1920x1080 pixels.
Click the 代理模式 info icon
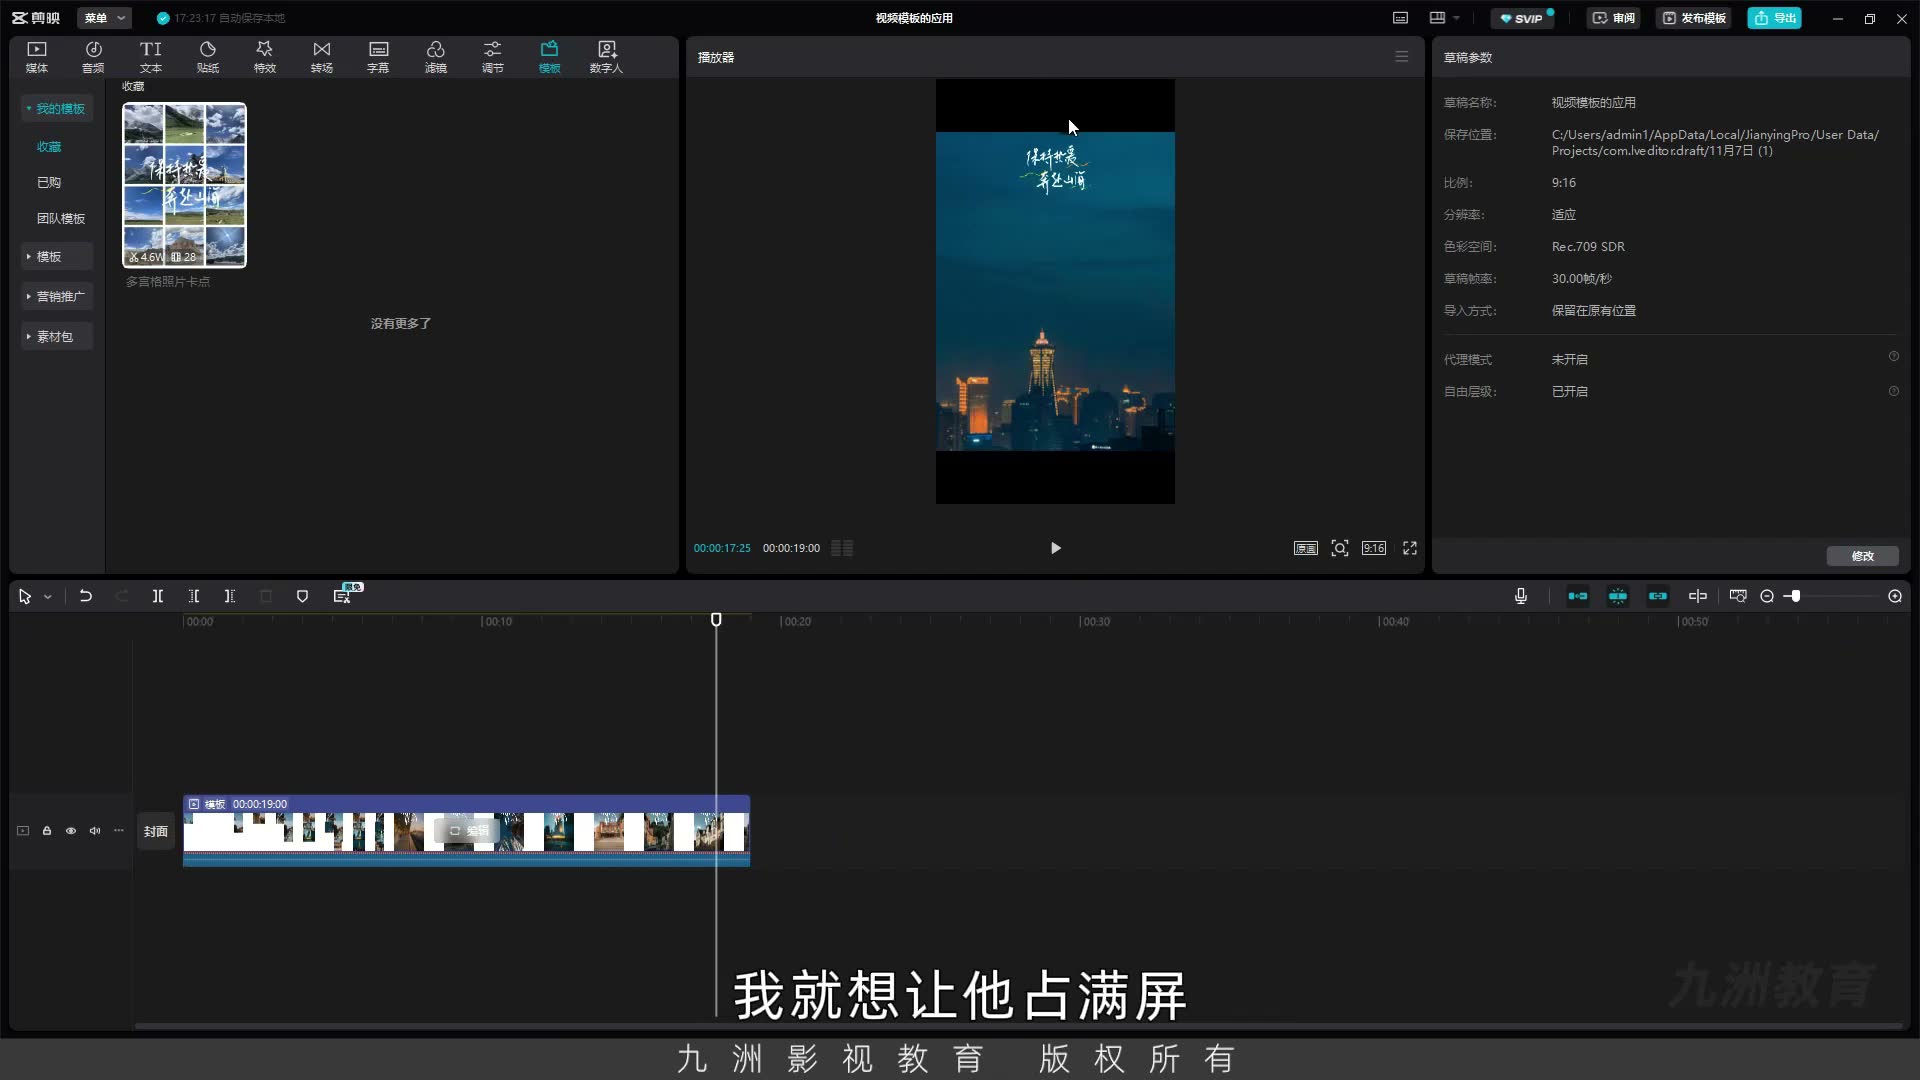tap(1893, 356)
